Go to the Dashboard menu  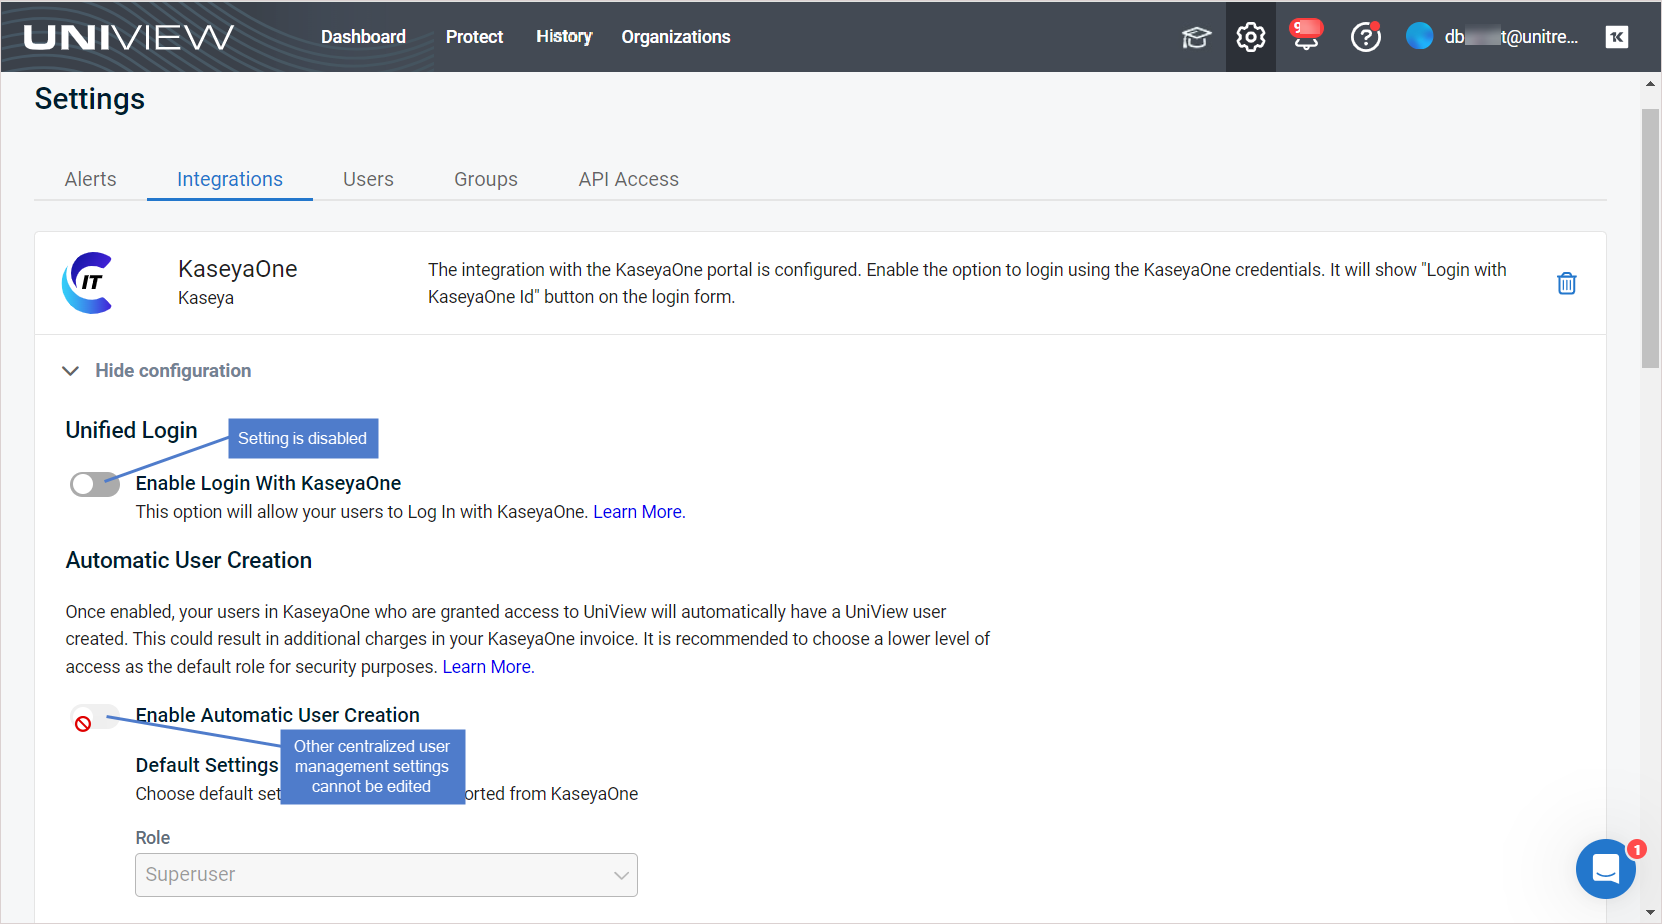(x=363, y=37)
